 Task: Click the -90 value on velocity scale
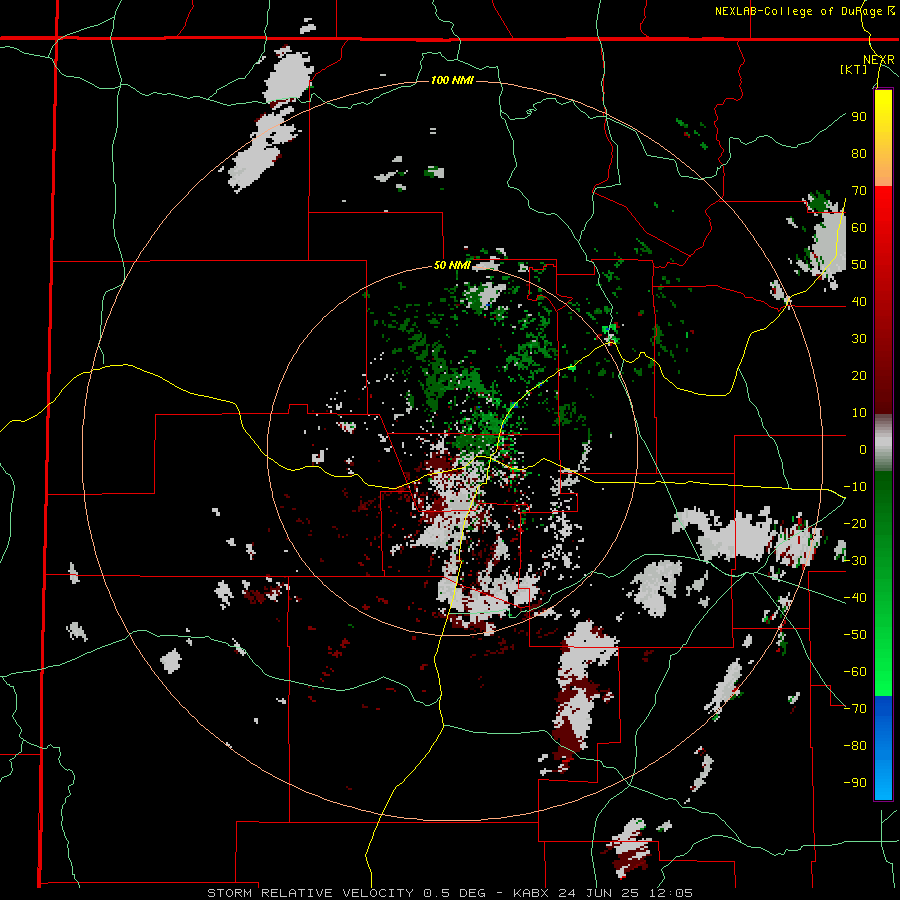(x=855, y=783)
